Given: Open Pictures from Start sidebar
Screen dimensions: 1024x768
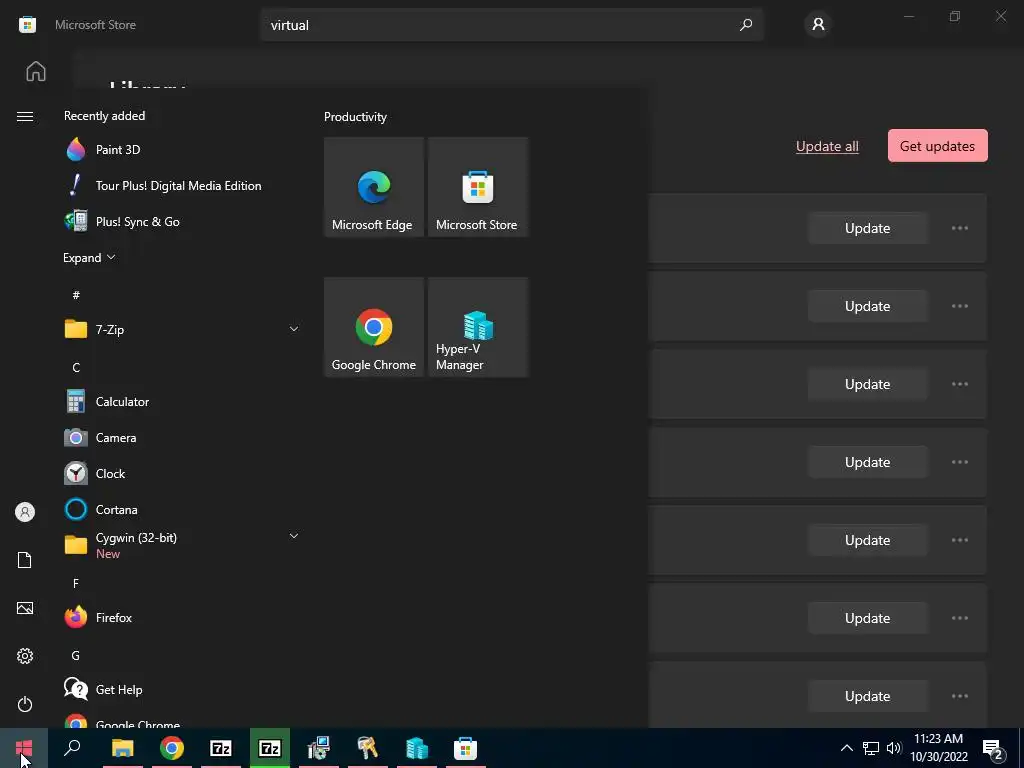Looking at the screenshot, I should 25,608.
